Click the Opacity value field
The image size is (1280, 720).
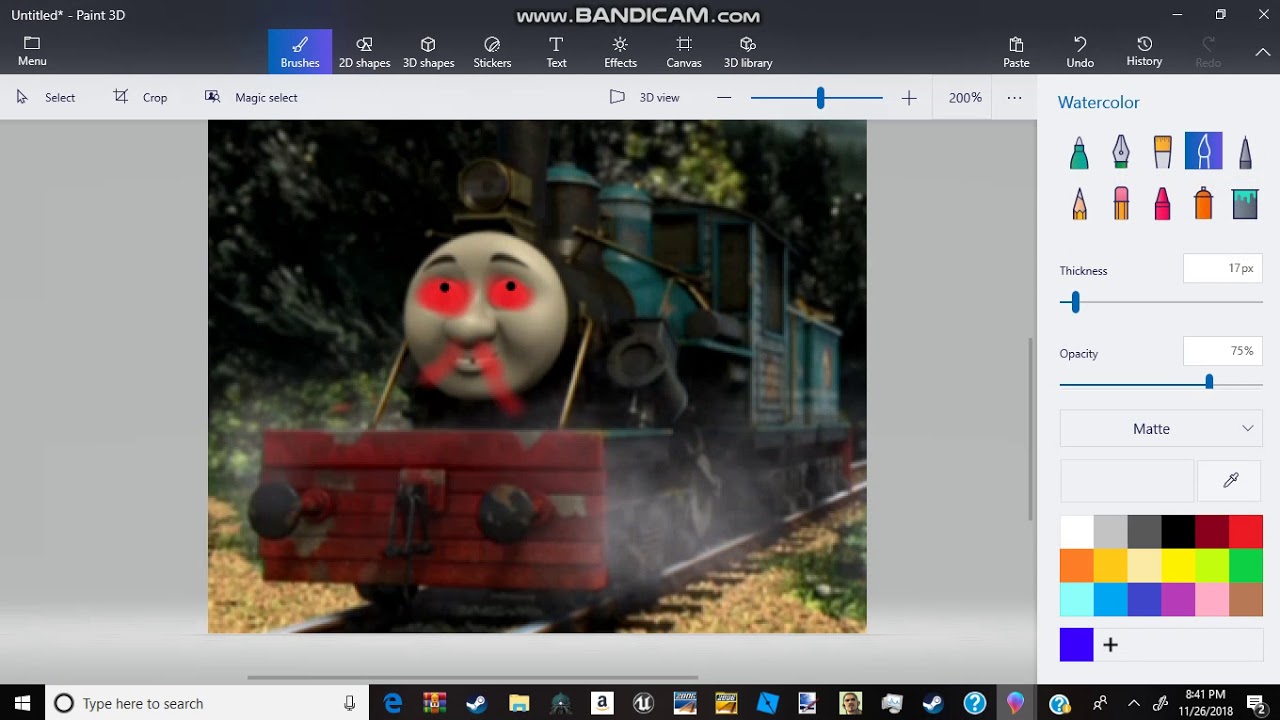tap(1222, 351)
